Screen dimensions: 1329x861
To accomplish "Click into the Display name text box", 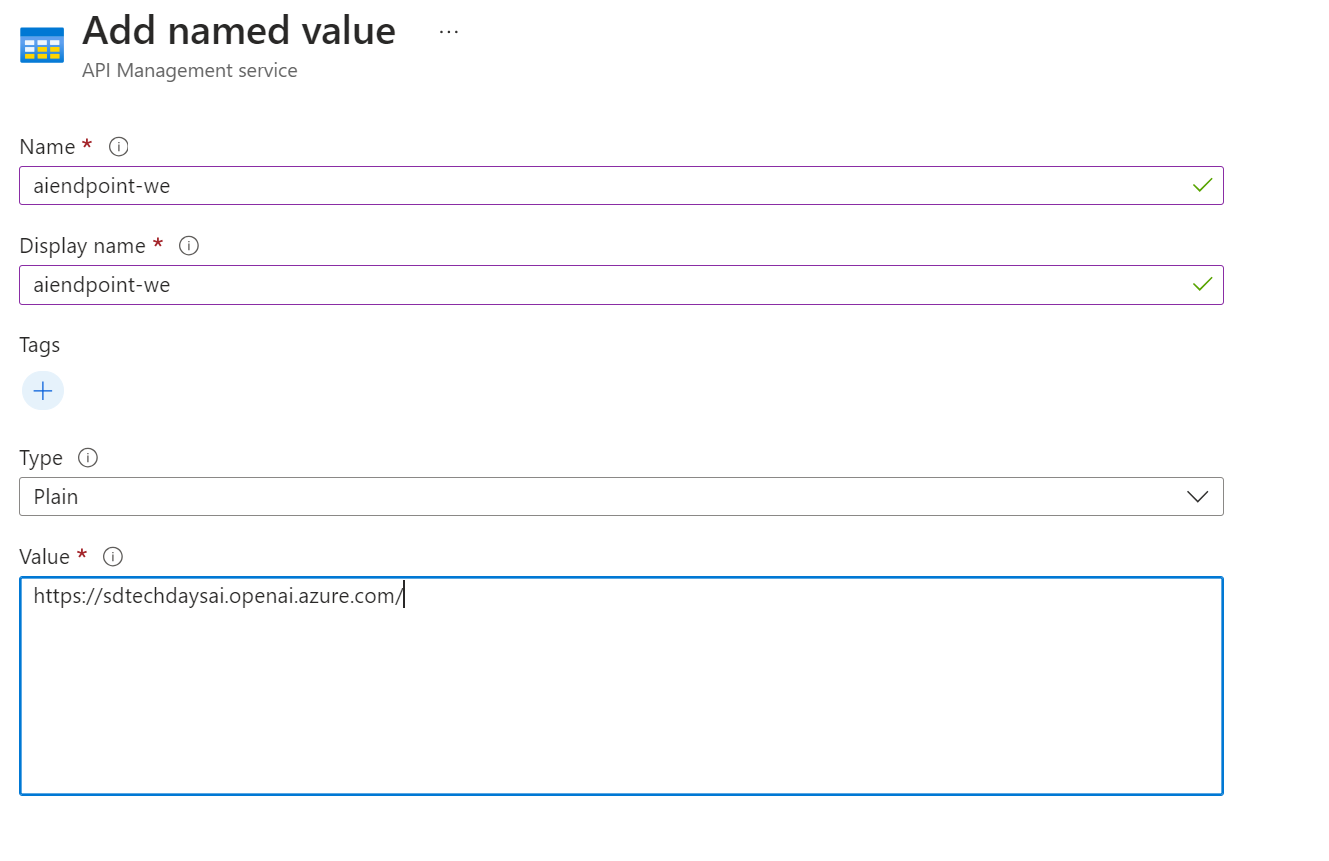I will tap(600, 285).
